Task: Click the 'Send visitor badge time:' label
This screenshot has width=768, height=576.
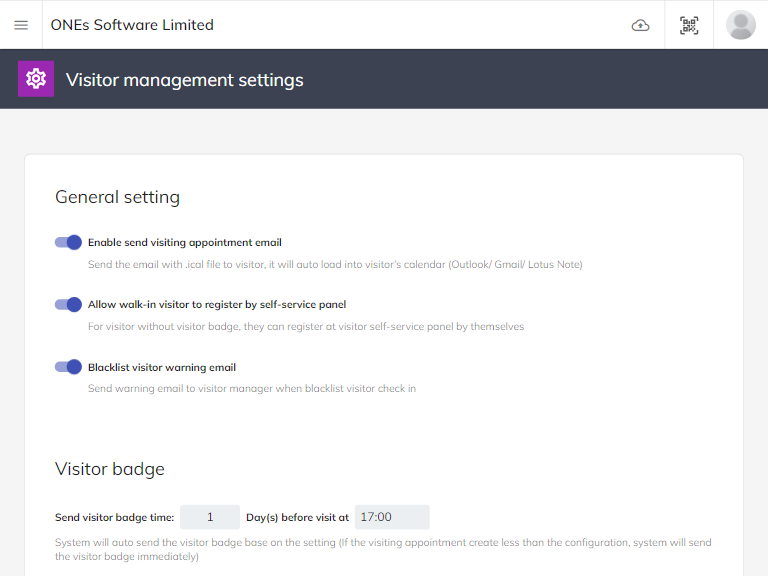Action: tap(114, 518)
